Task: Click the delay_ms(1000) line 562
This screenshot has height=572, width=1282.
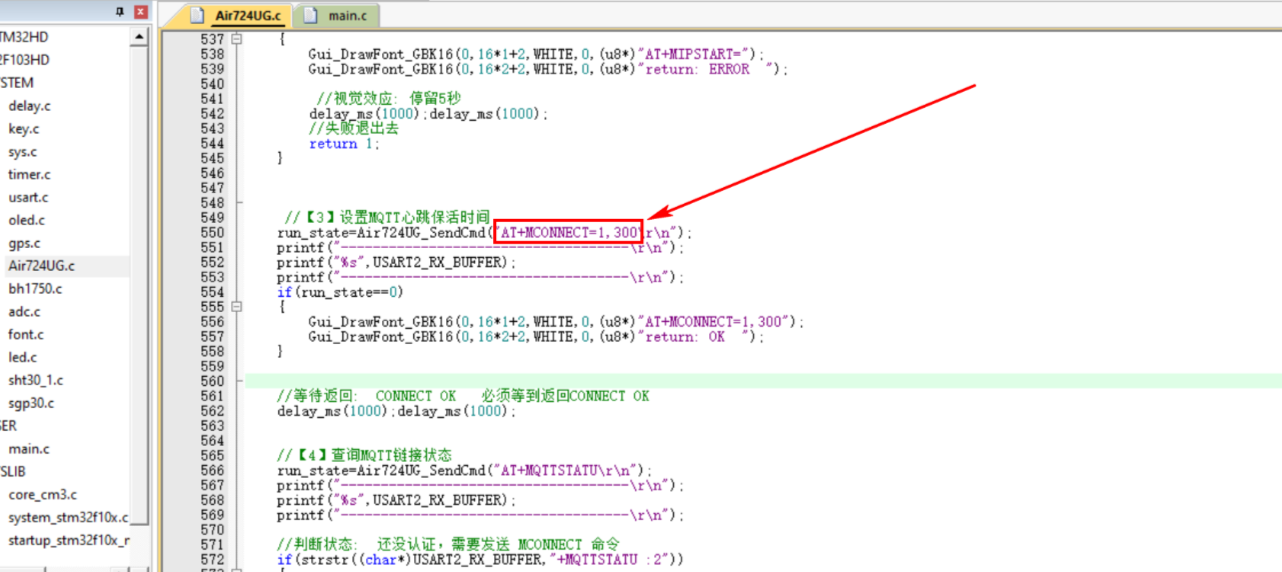Action: tap(397, 411)
